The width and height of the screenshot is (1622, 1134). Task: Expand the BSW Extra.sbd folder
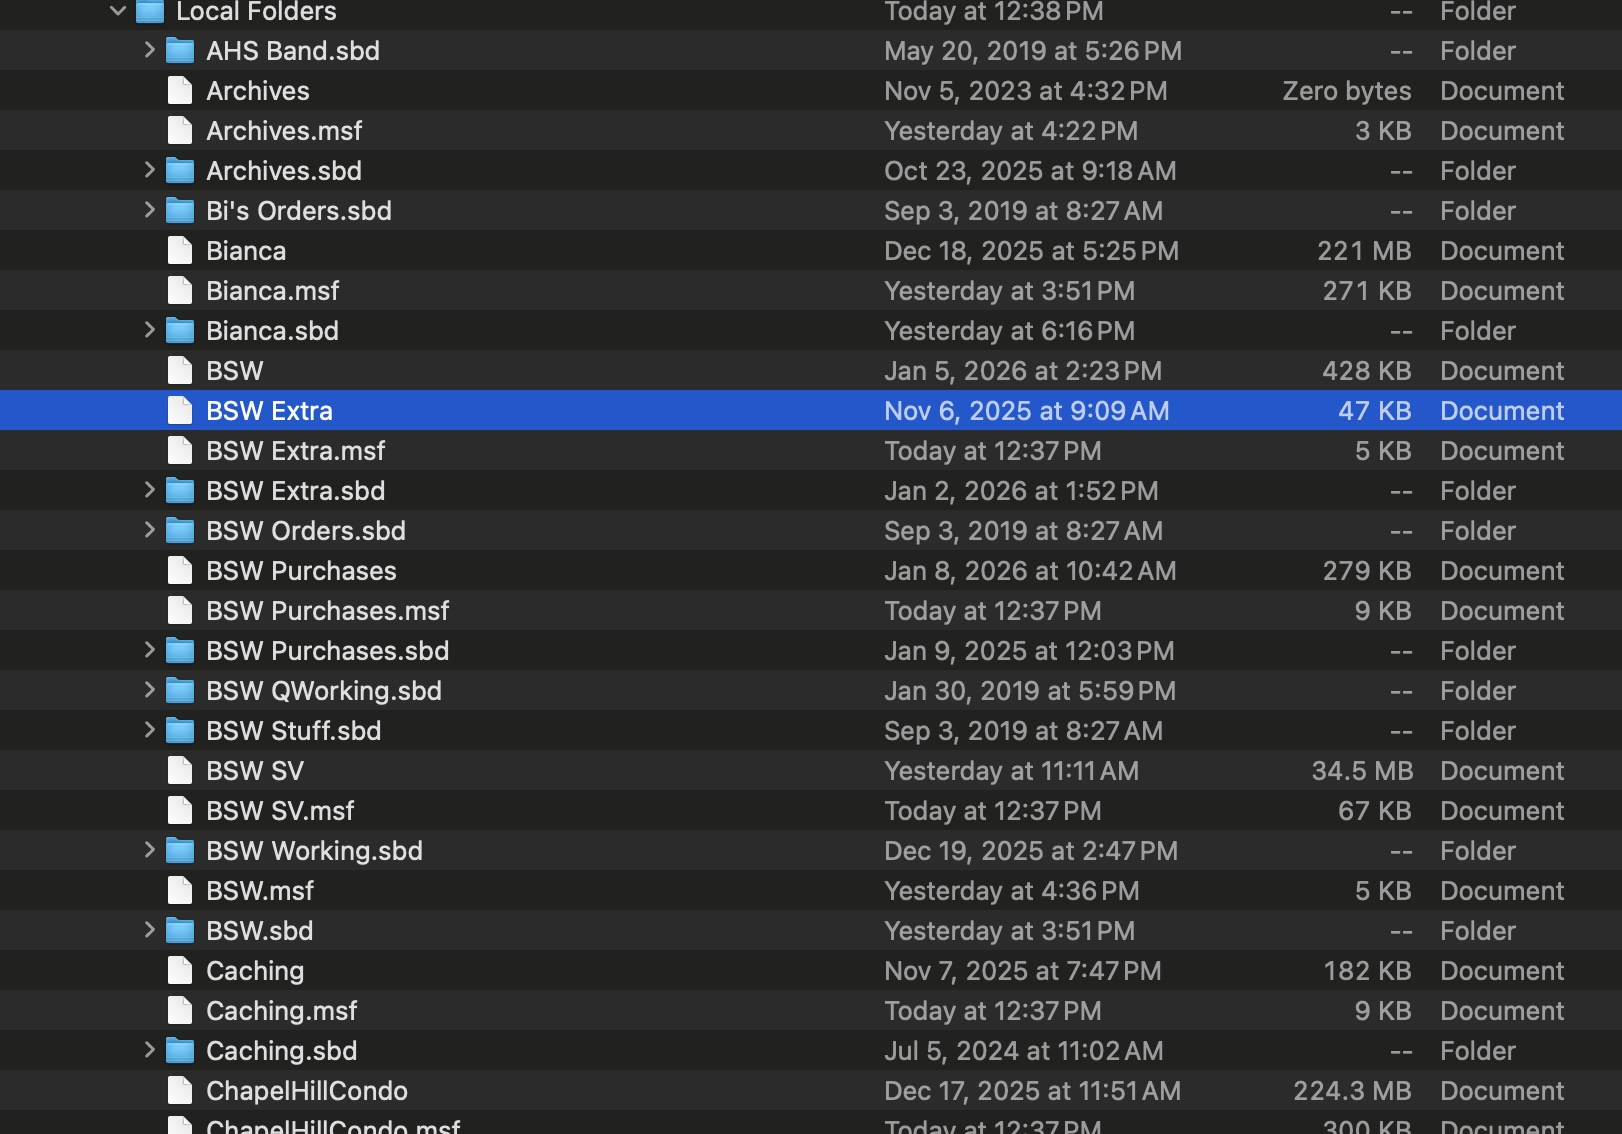click(x=149, y=490)
